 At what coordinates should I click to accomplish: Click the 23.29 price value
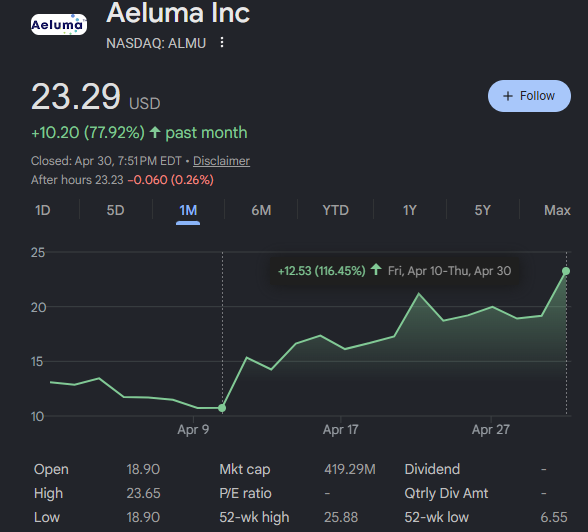[76, 97]
